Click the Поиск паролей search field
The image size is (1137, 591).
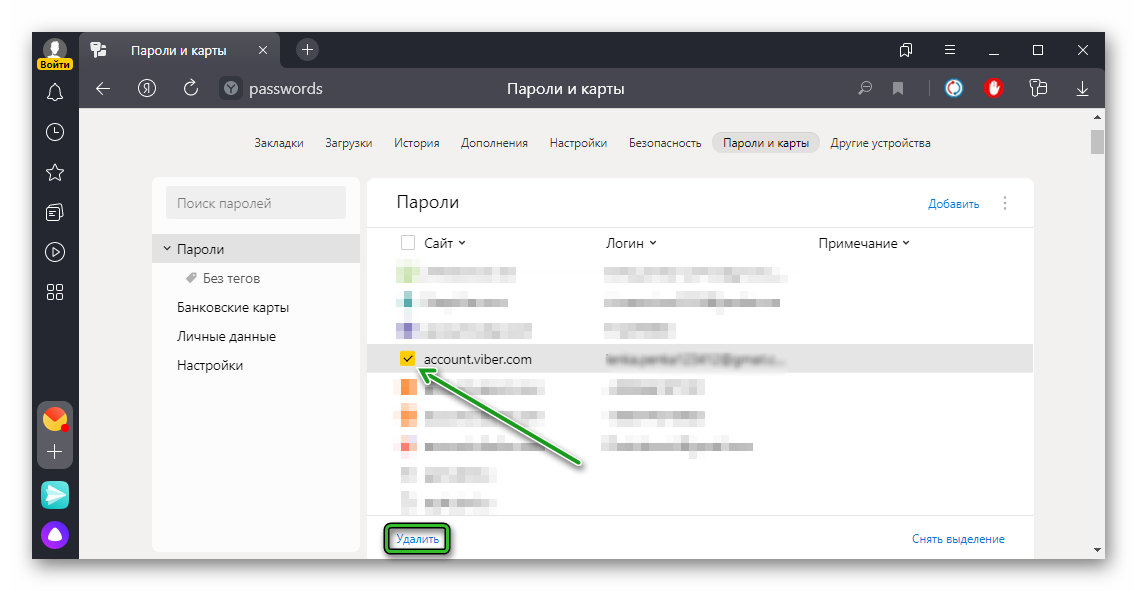256,203
